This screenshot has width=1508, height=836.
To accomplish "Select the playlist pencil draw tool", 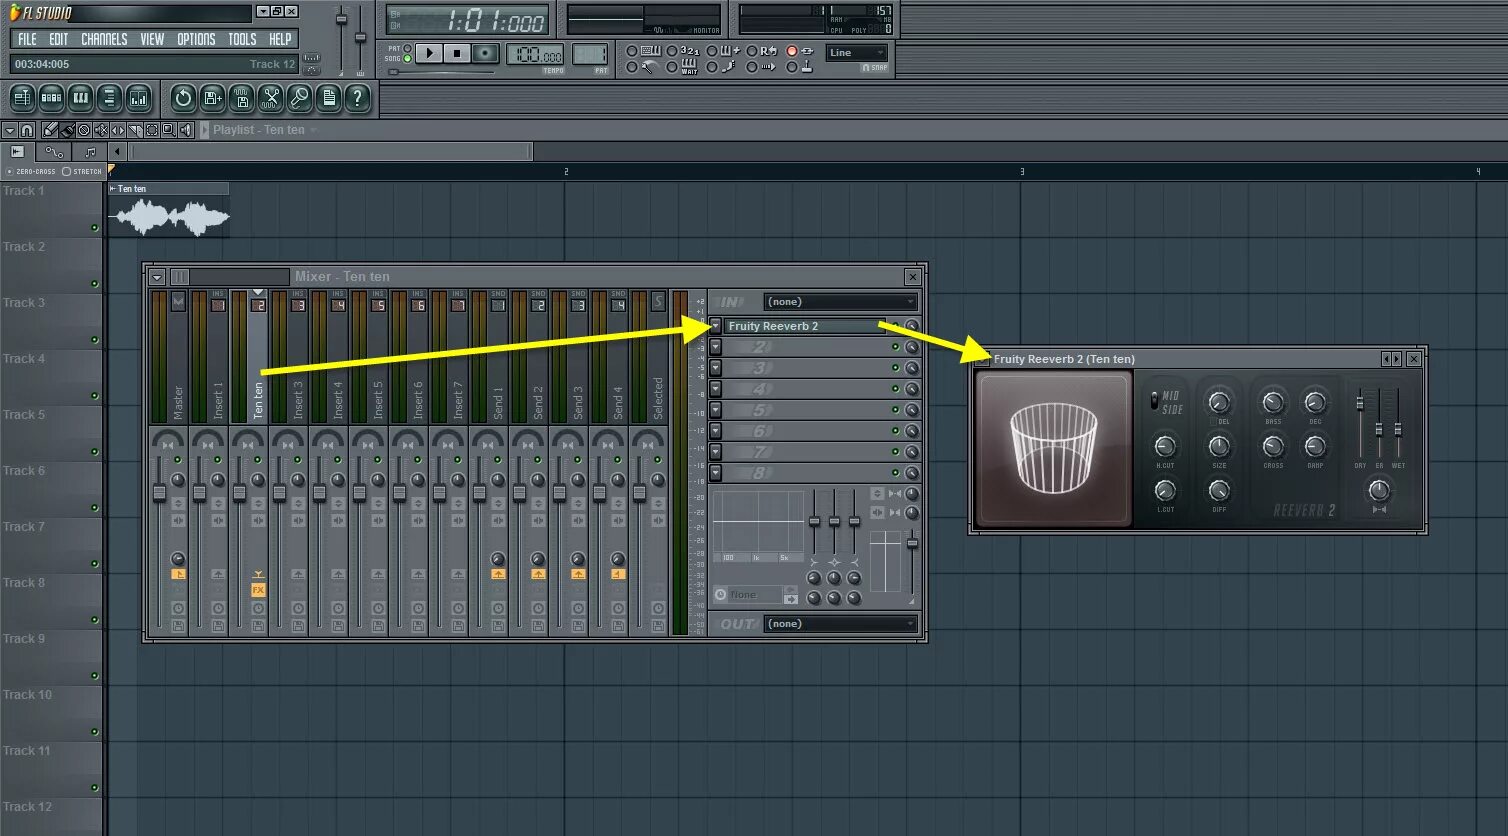I will point(50,130).
